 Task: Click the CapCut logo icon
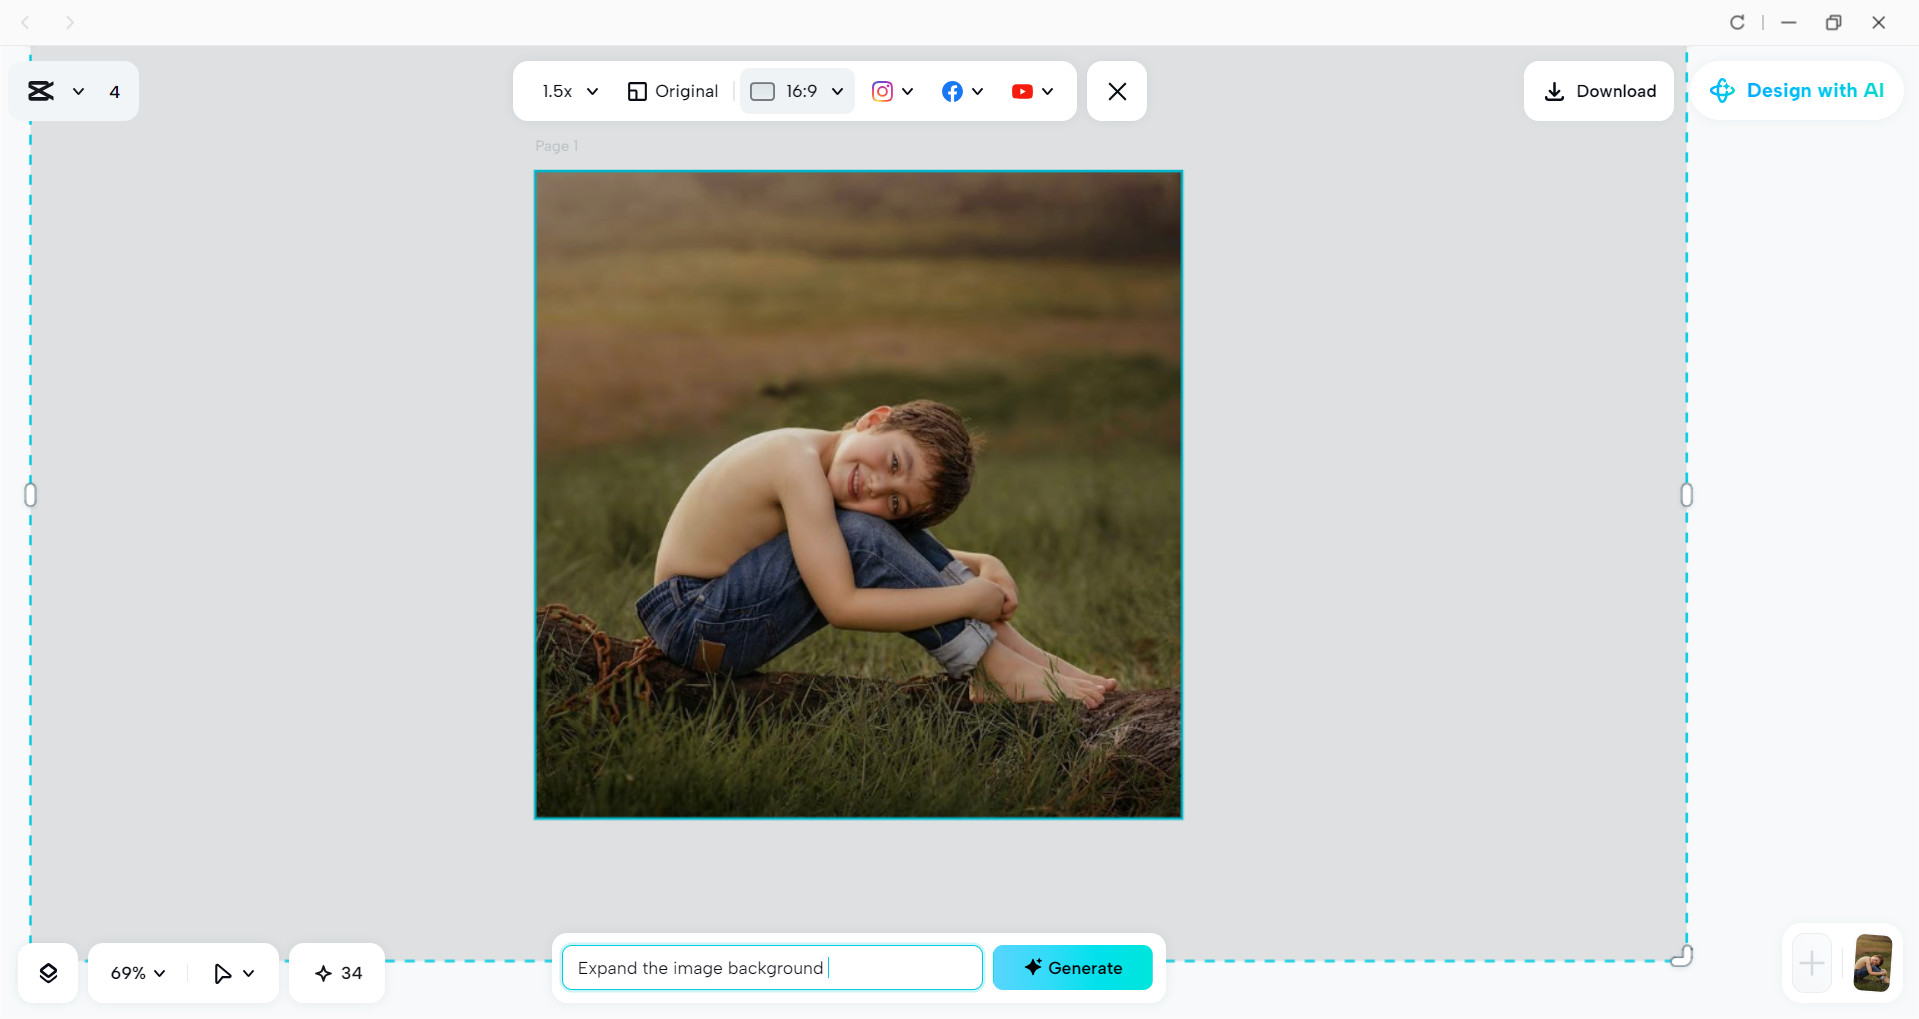41,90
